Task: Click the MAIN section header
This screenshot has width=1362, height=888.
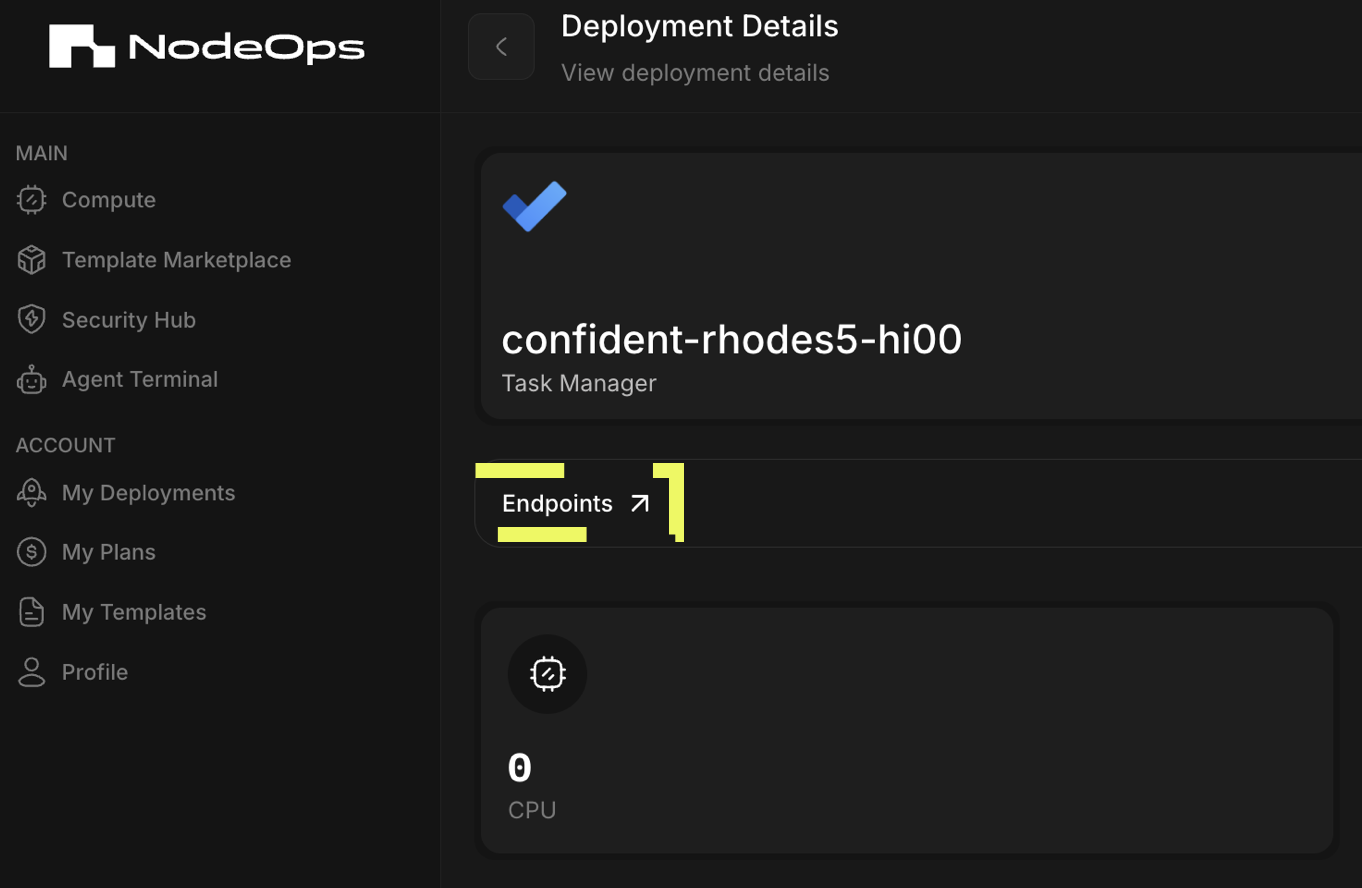Action: 42,153
